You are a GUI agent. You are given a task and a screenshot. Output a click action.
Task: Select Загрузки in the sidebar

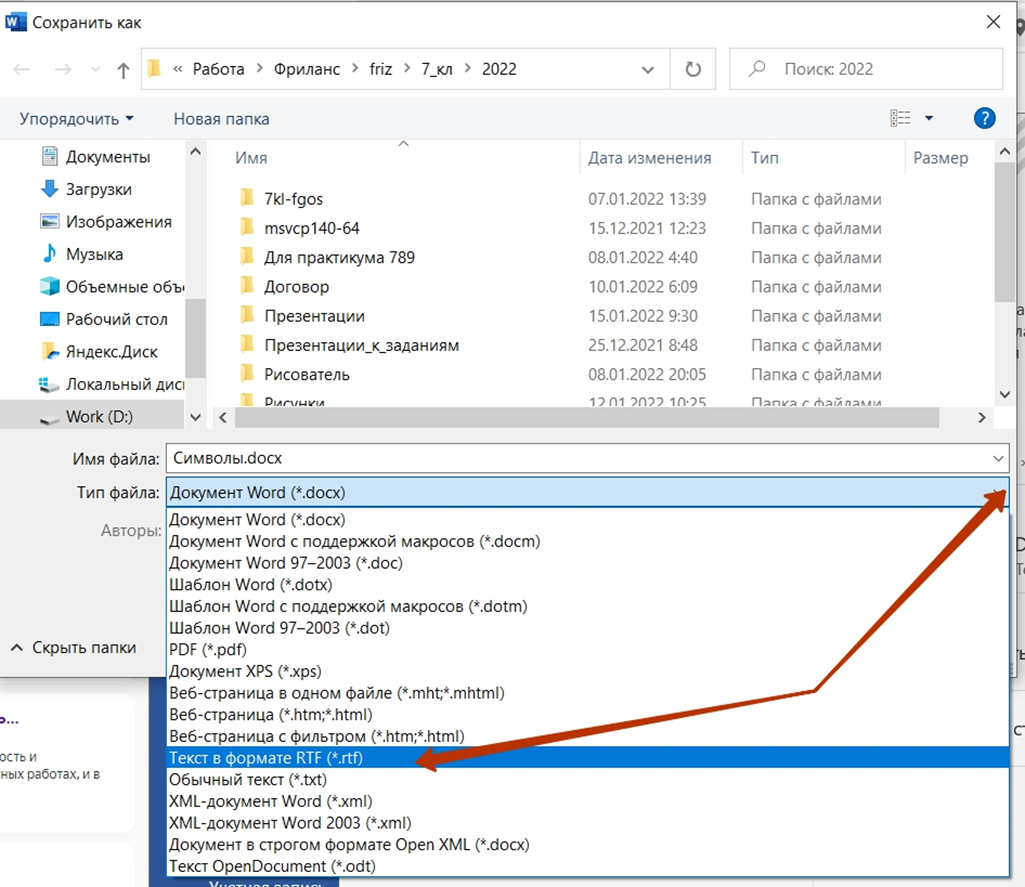pyautogui.click(x=87, y=190)
